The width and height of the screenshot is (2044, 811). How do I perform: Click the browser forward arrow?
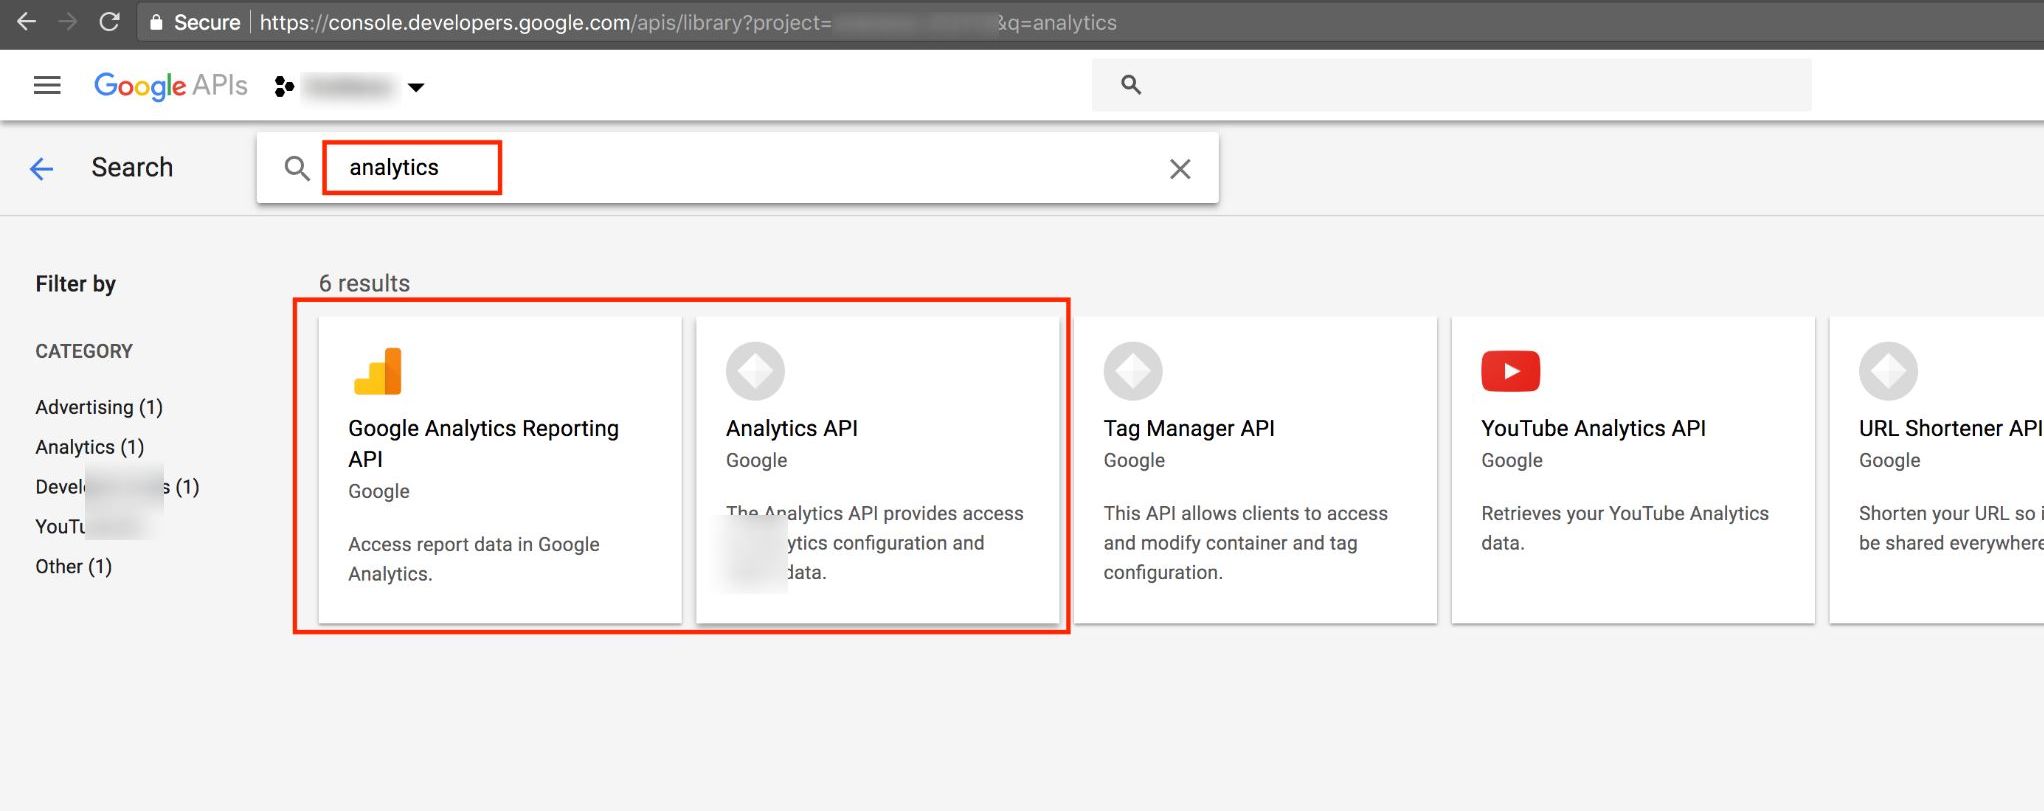point(68,21)
